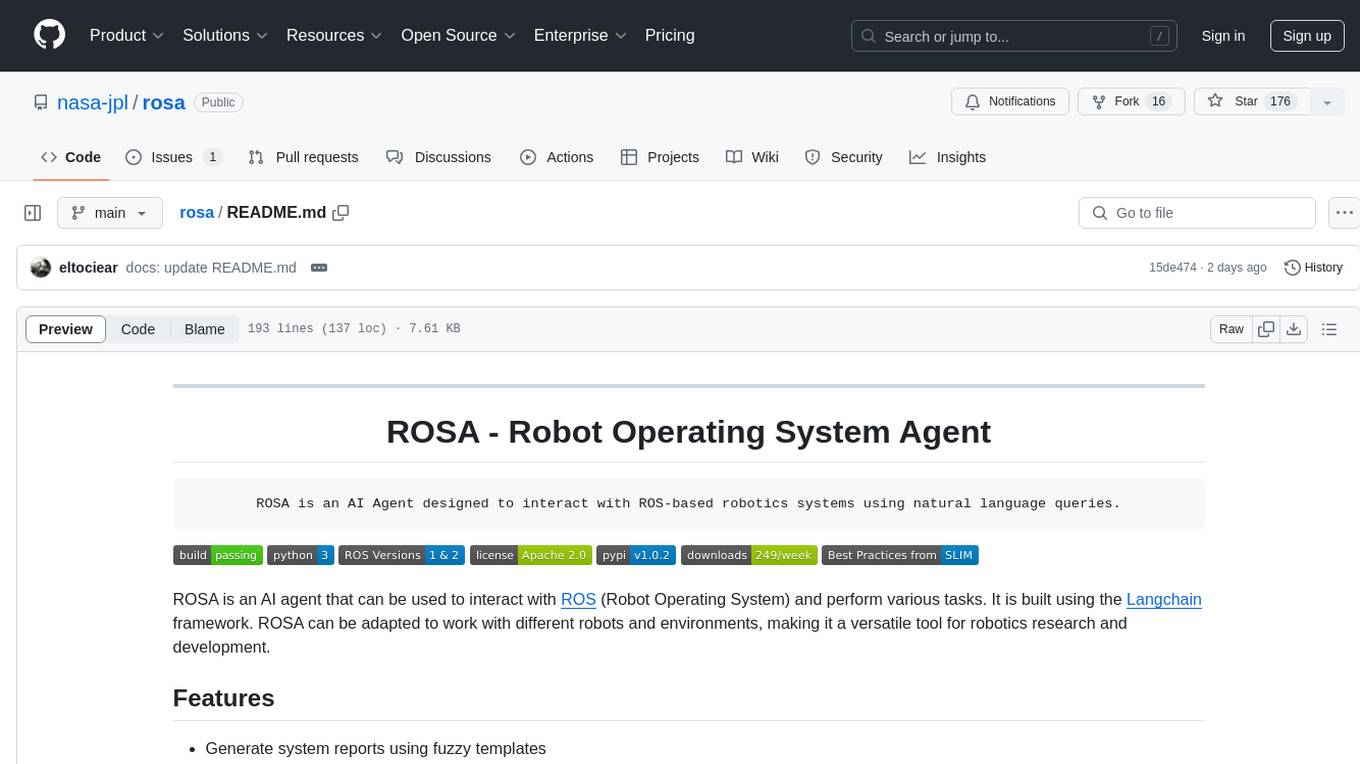1360x764 pixels.
Task: Expand the Open Source menu
Action: click(x=458, y=35)
